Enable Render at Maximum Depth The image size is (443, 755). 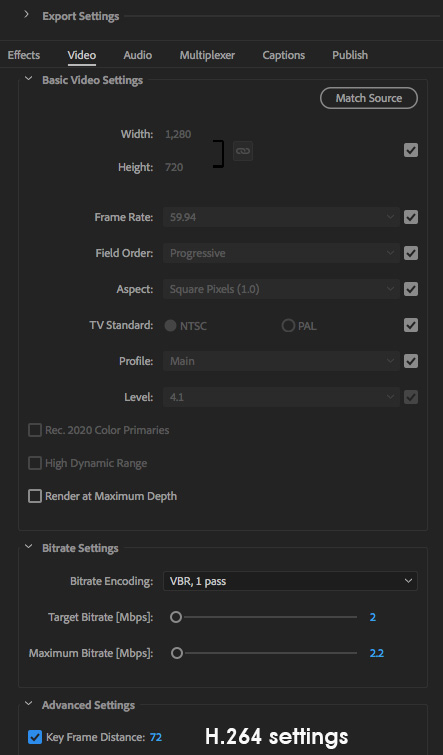point(35,496)
